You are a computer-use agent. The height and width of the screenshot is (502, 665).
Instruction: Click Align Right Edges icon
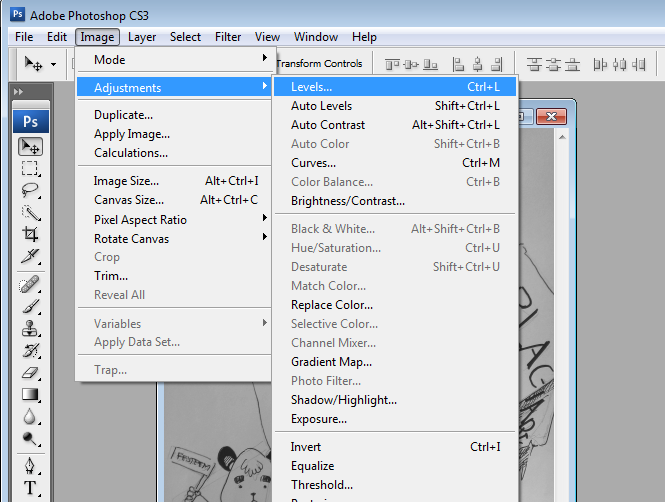coord(496,64)
